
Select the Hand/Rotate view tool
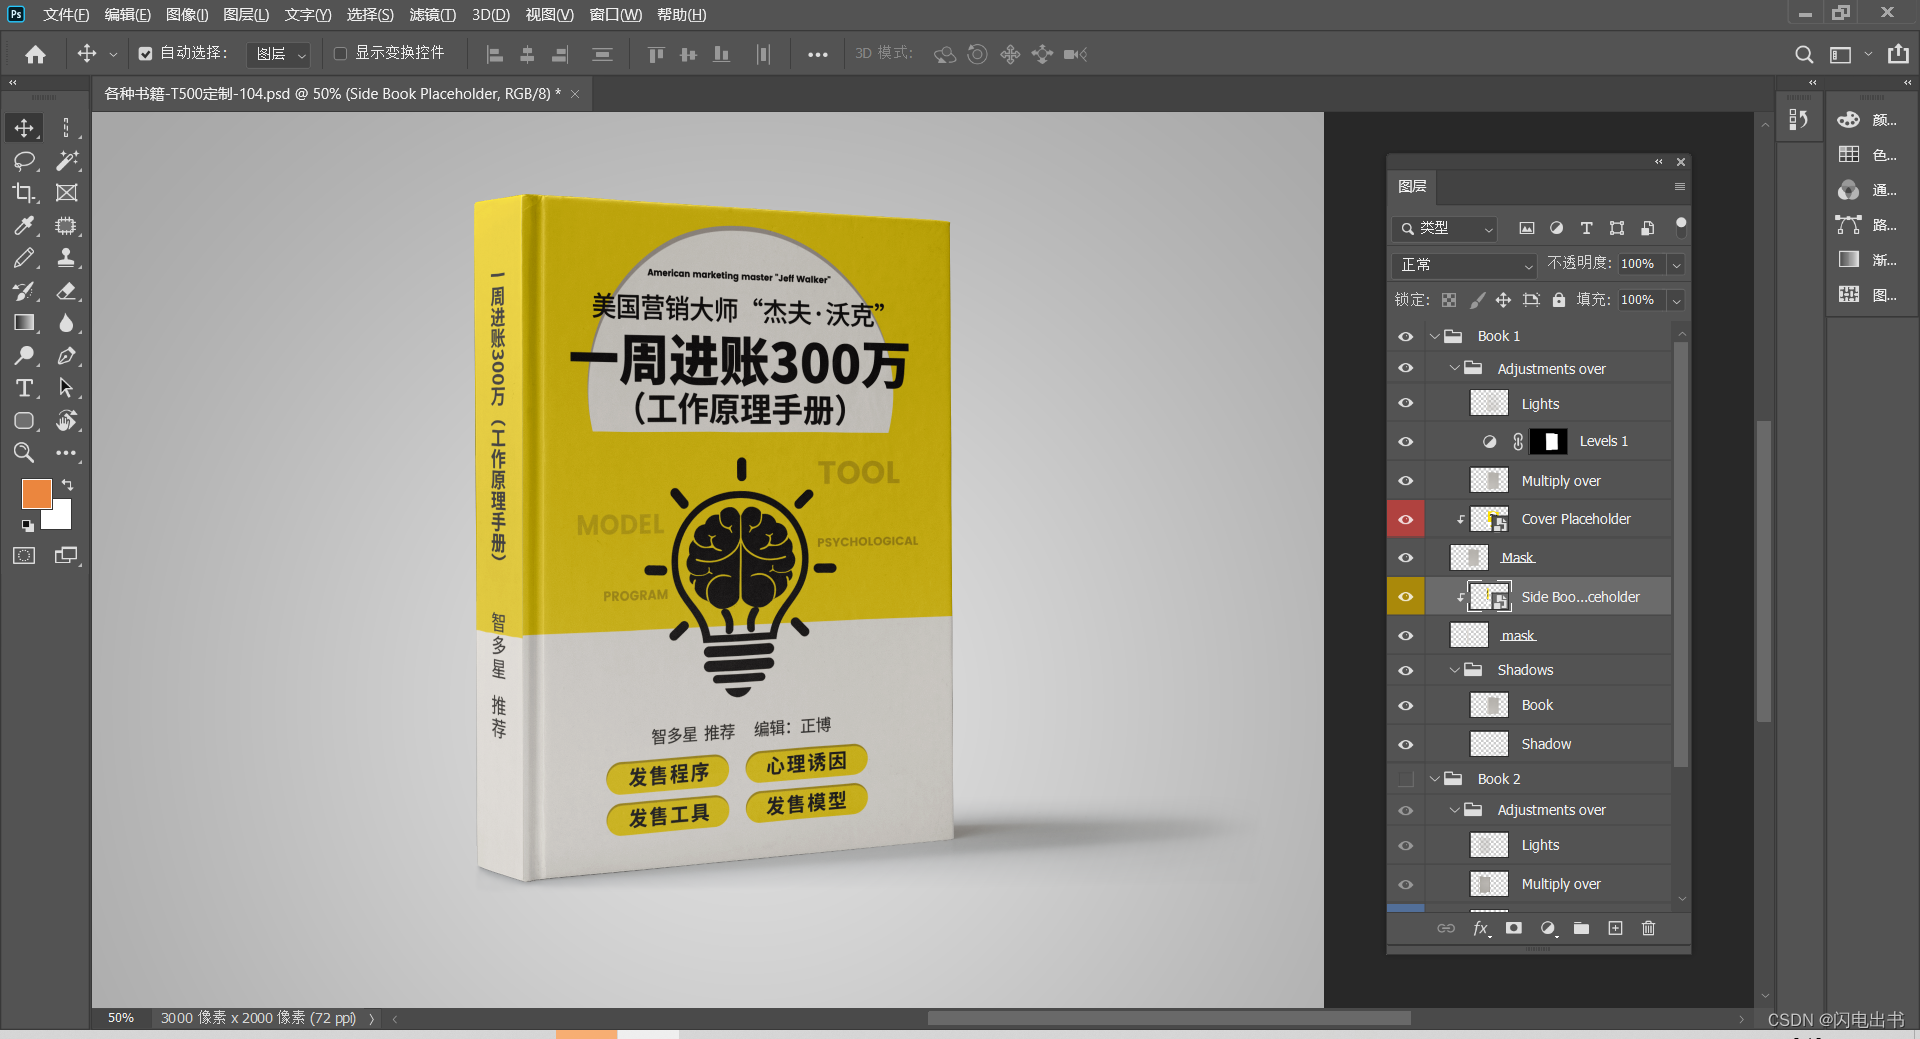(67, 421)
